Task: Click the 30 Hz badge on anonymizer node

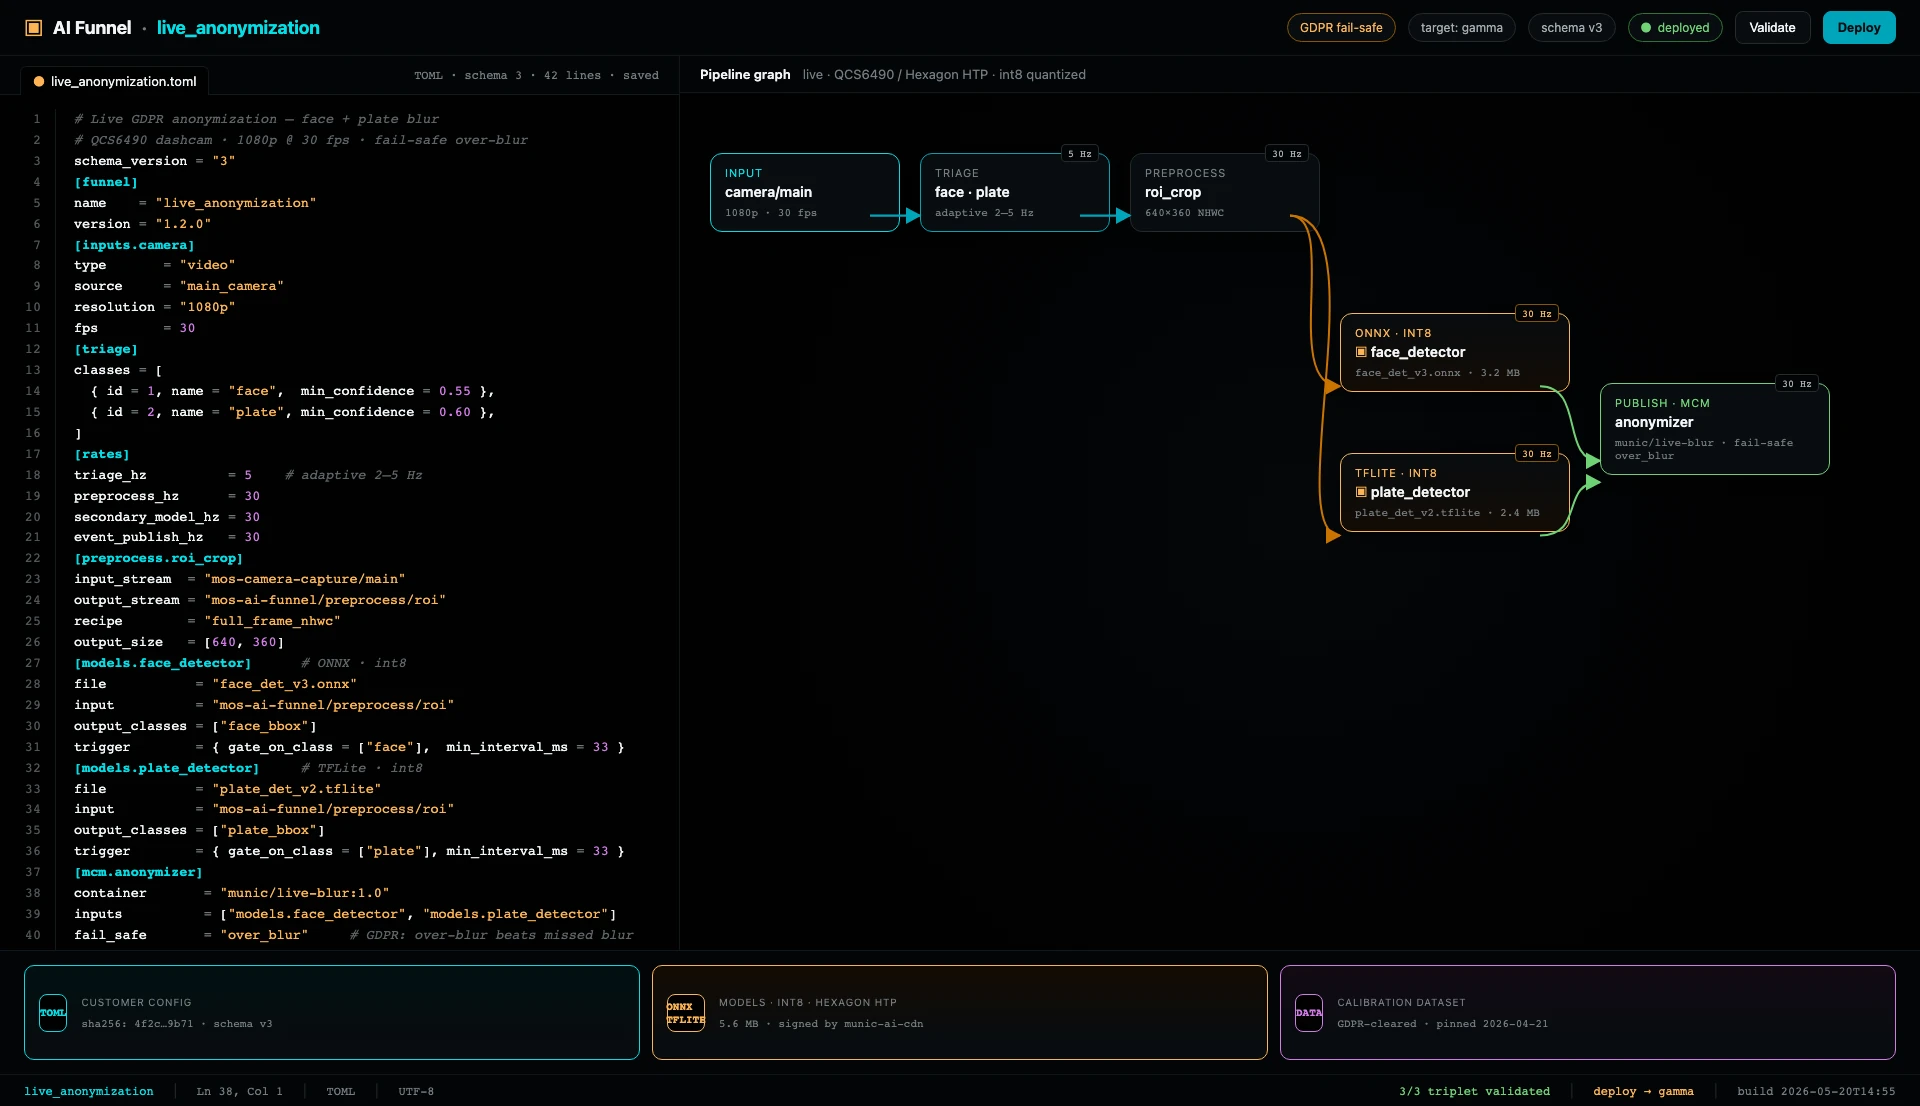Action: pos(1797,384)
